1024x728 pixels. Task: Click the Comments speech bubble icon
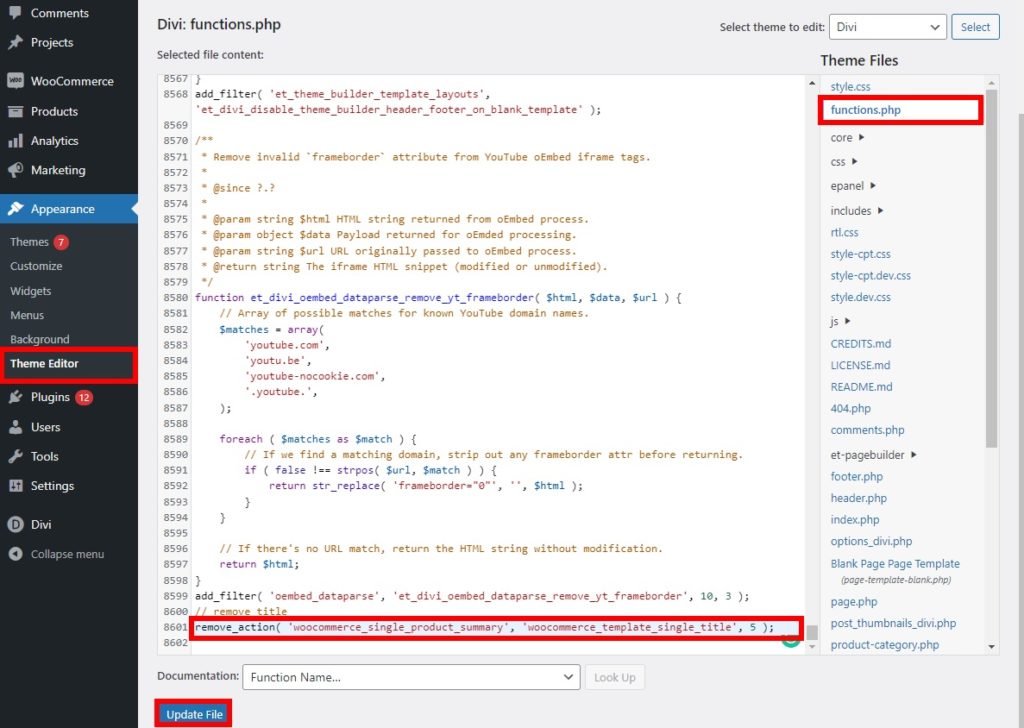(x=16, y=12)
